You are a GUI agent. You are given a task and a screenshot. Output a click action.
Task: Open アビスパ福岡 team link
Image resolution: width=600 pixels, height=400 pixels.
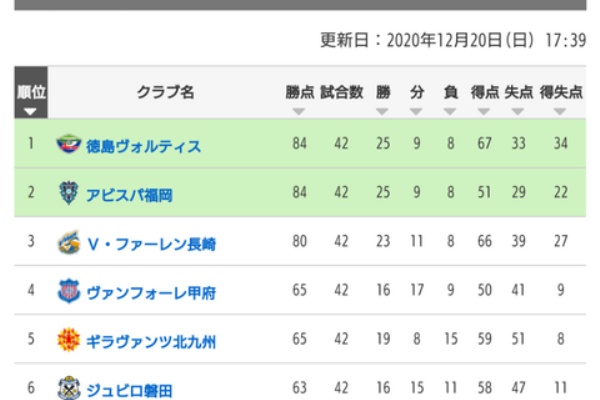pyautogui.click(x=129, y=195)
